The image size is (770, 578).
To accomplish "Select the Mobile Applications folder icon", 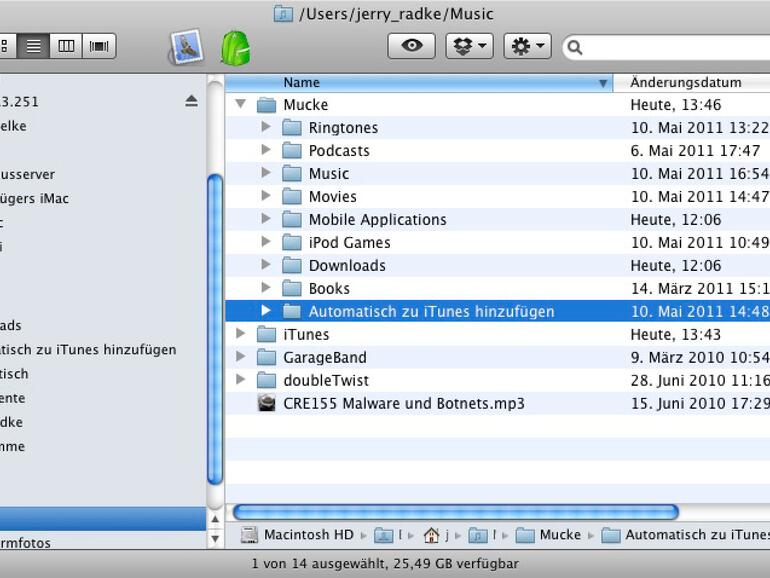I will (x=292, y=220).
